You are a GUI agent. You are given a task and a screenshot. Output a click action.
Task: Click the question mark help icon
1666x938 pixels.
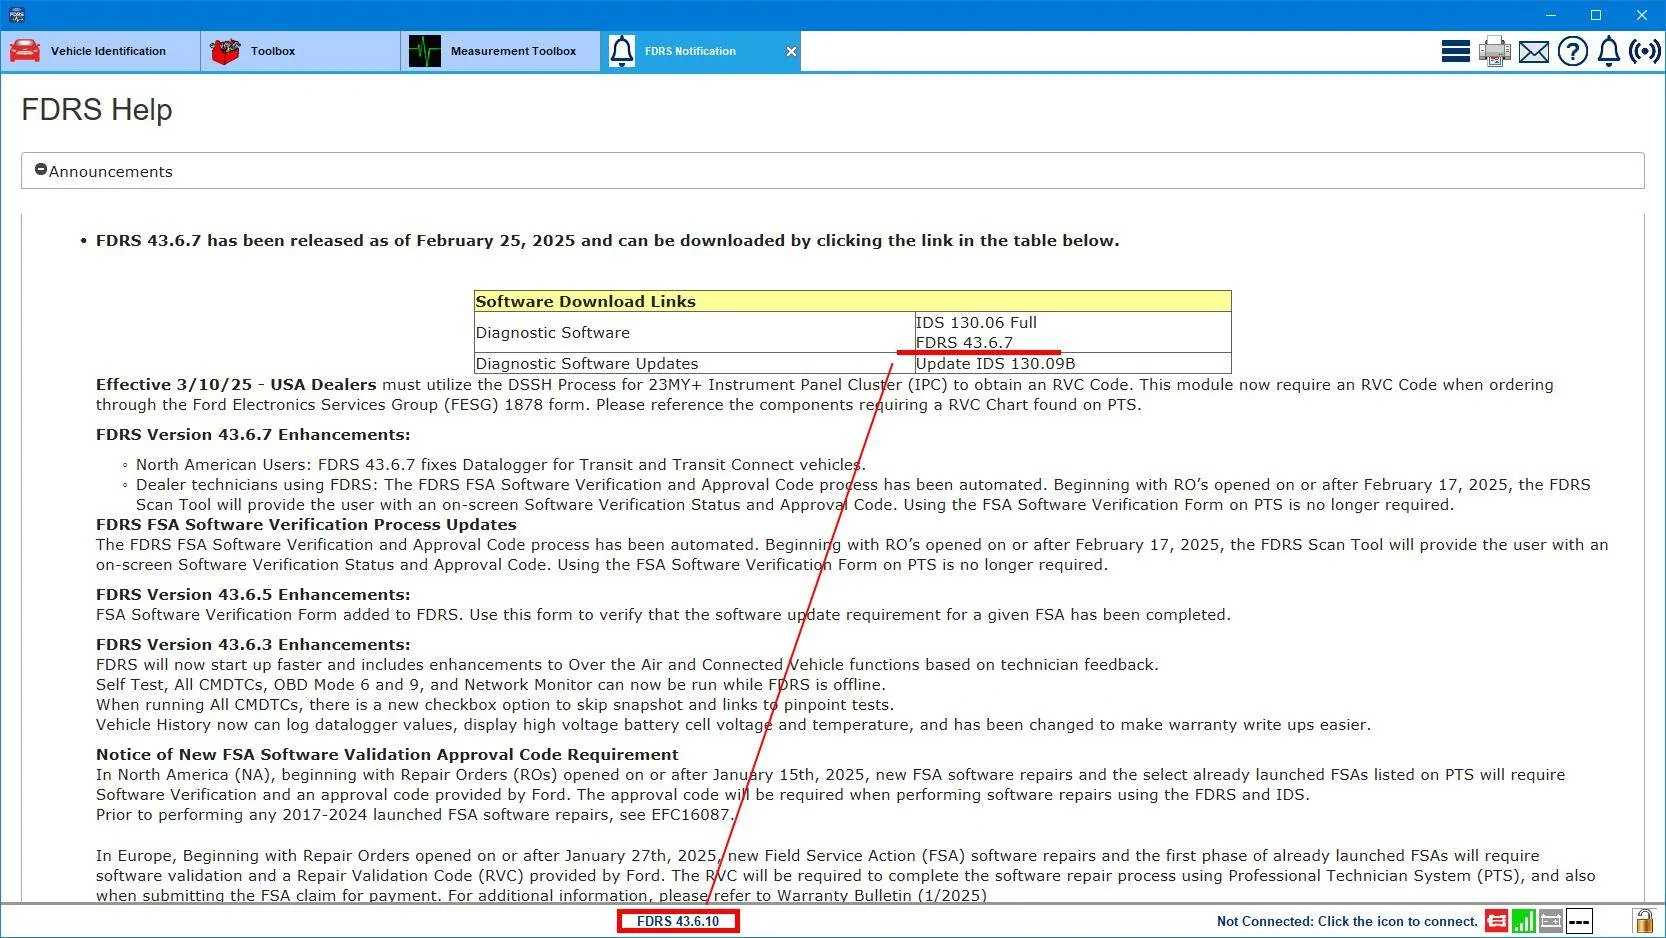(x=1572, y=51)
